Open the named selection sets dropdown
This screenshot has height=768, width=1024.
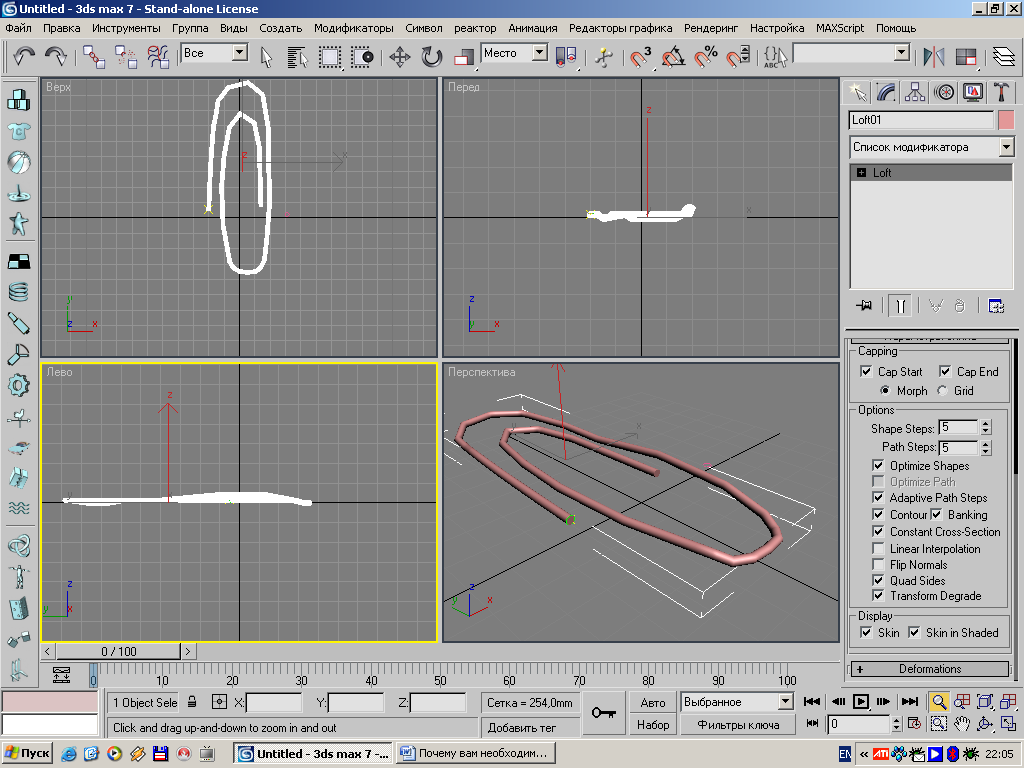tap(902, 53)
